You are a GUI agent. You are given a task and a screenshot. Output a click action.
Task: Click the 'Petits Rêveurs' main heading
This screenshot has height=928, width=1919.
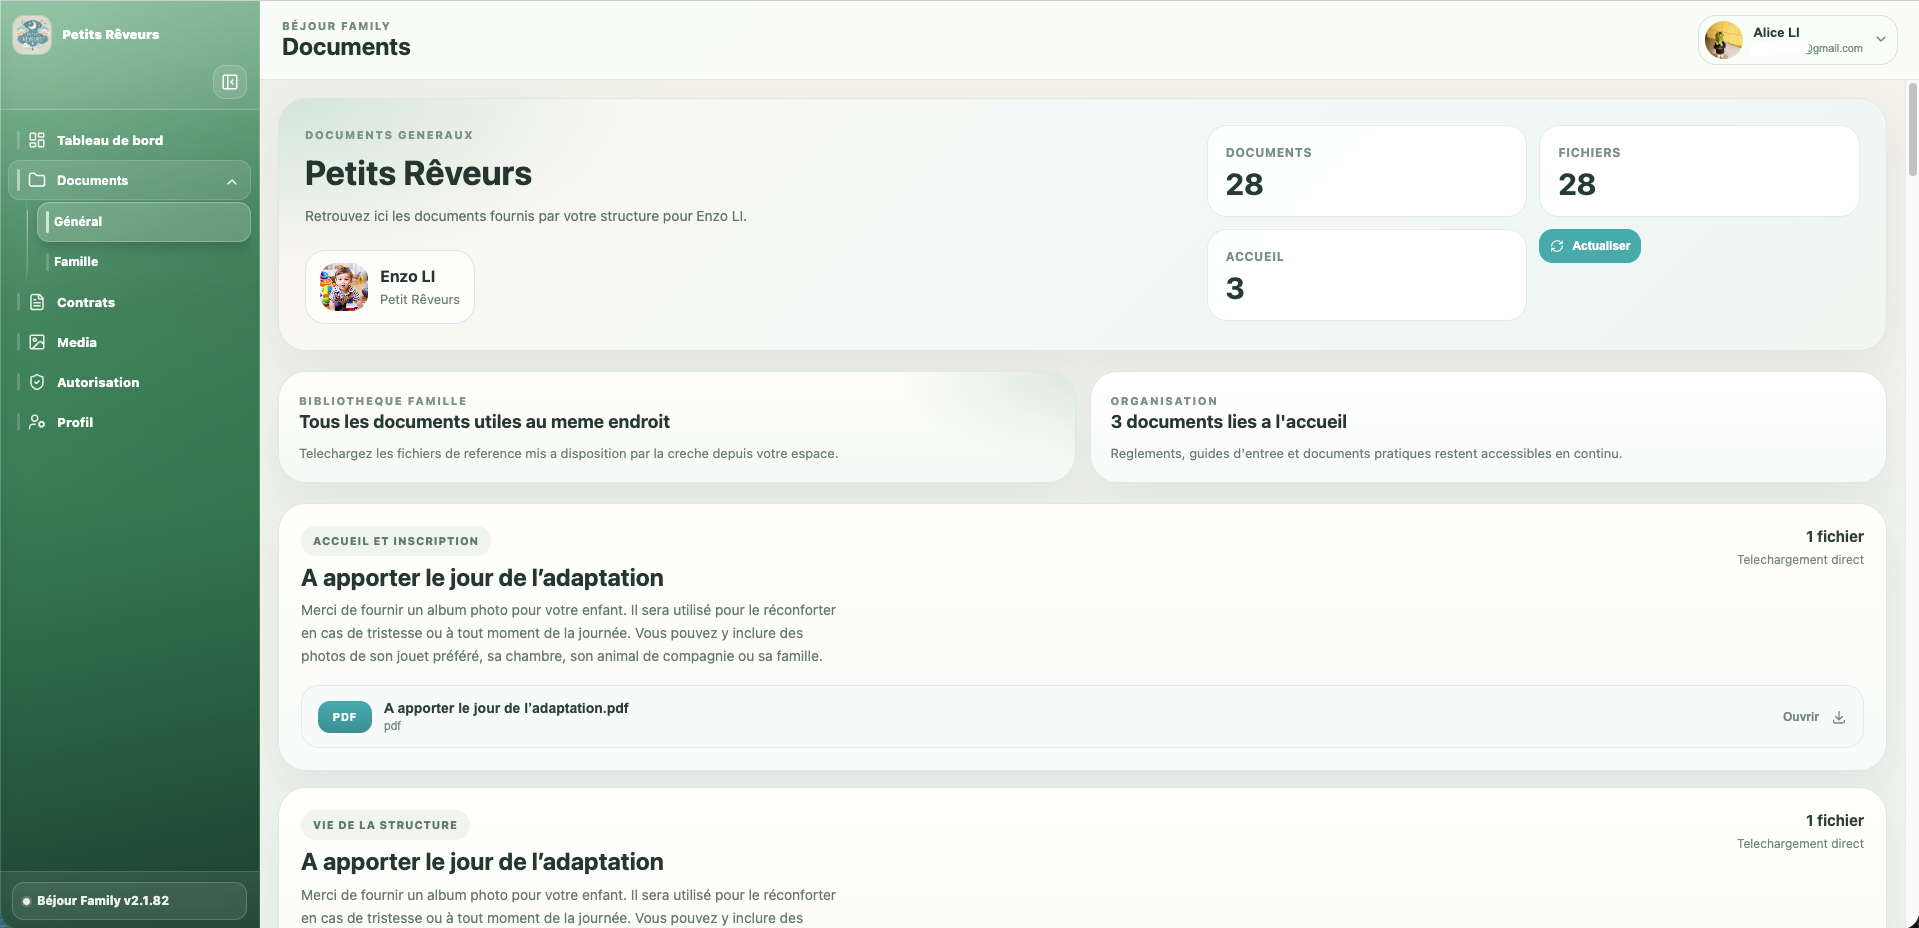click(x=418, y=173)
